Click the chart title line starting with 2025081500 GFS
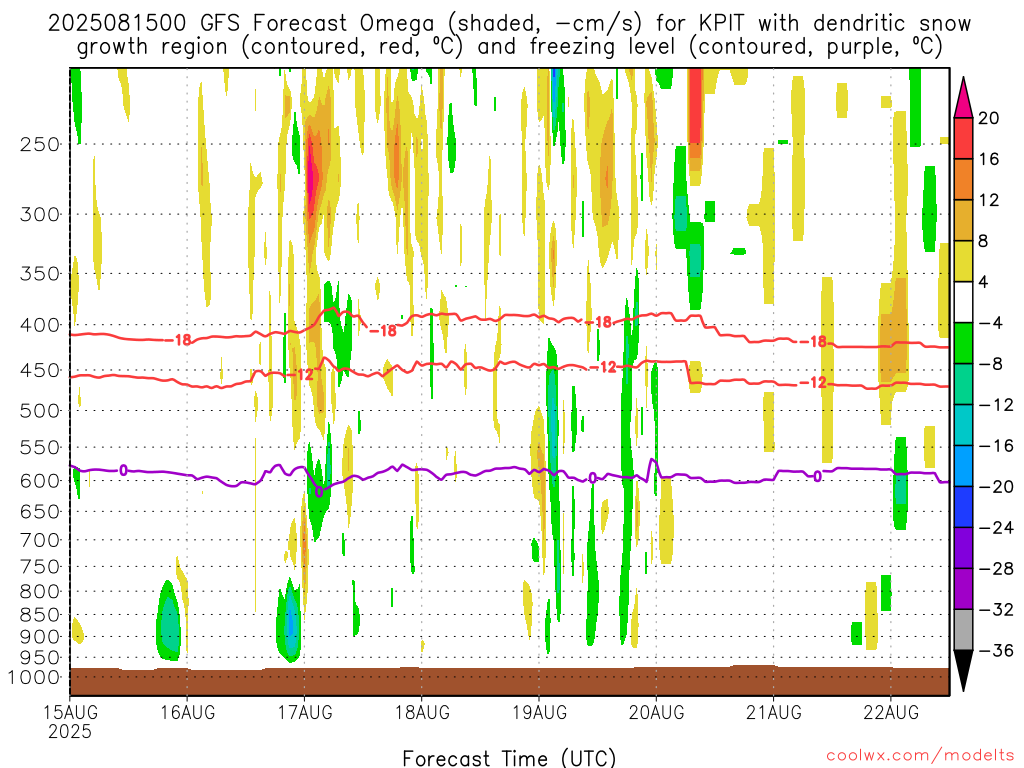 pyautogui.click(x=509, y=24)
